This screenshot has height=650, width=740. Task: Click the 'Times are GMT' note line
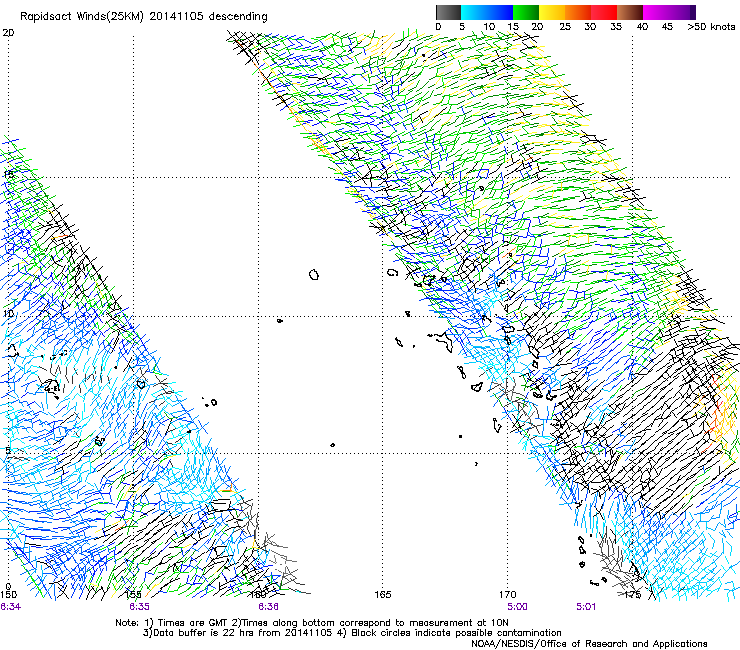coord(312,623)
